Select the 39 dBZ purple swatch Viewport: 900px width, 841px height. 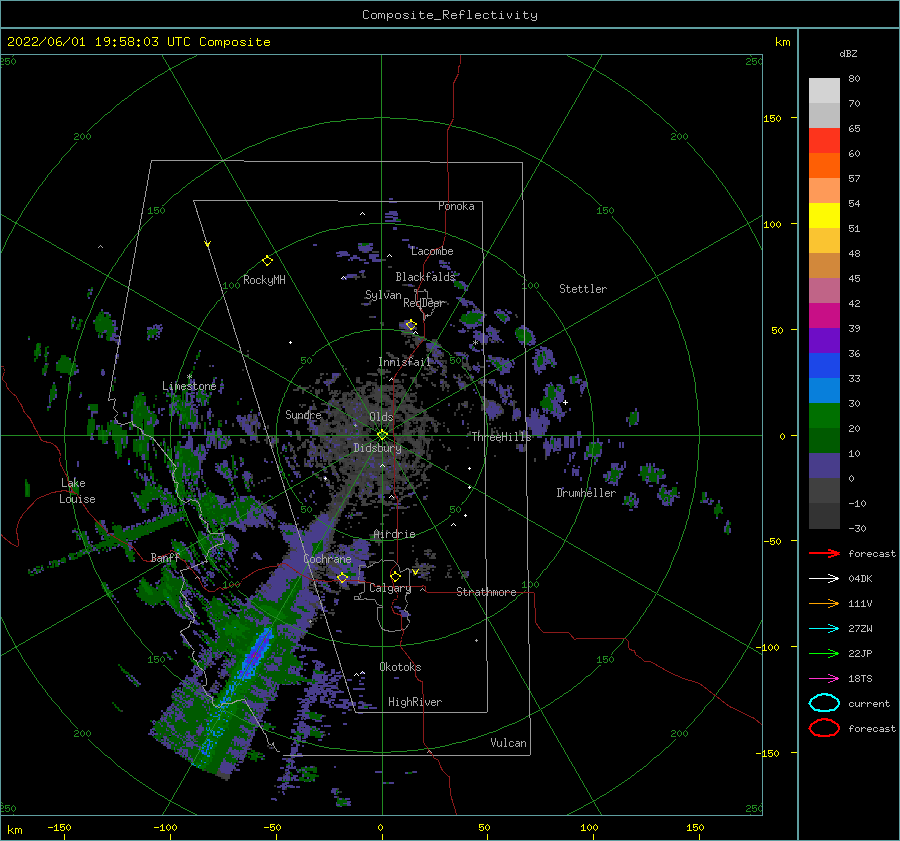tap(824, 340)
